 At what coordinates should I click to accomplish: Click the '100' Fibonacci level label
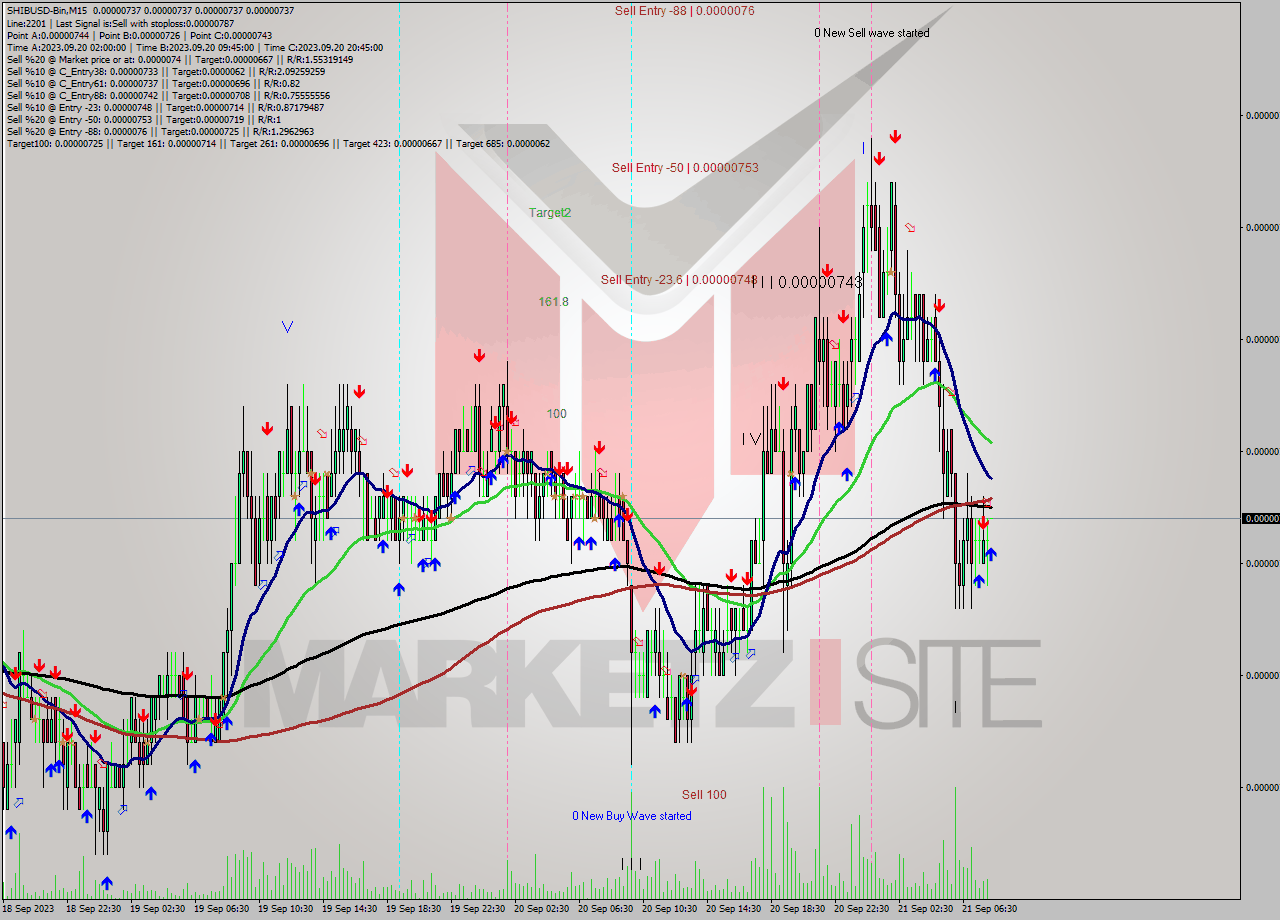(x=557, y=414)
